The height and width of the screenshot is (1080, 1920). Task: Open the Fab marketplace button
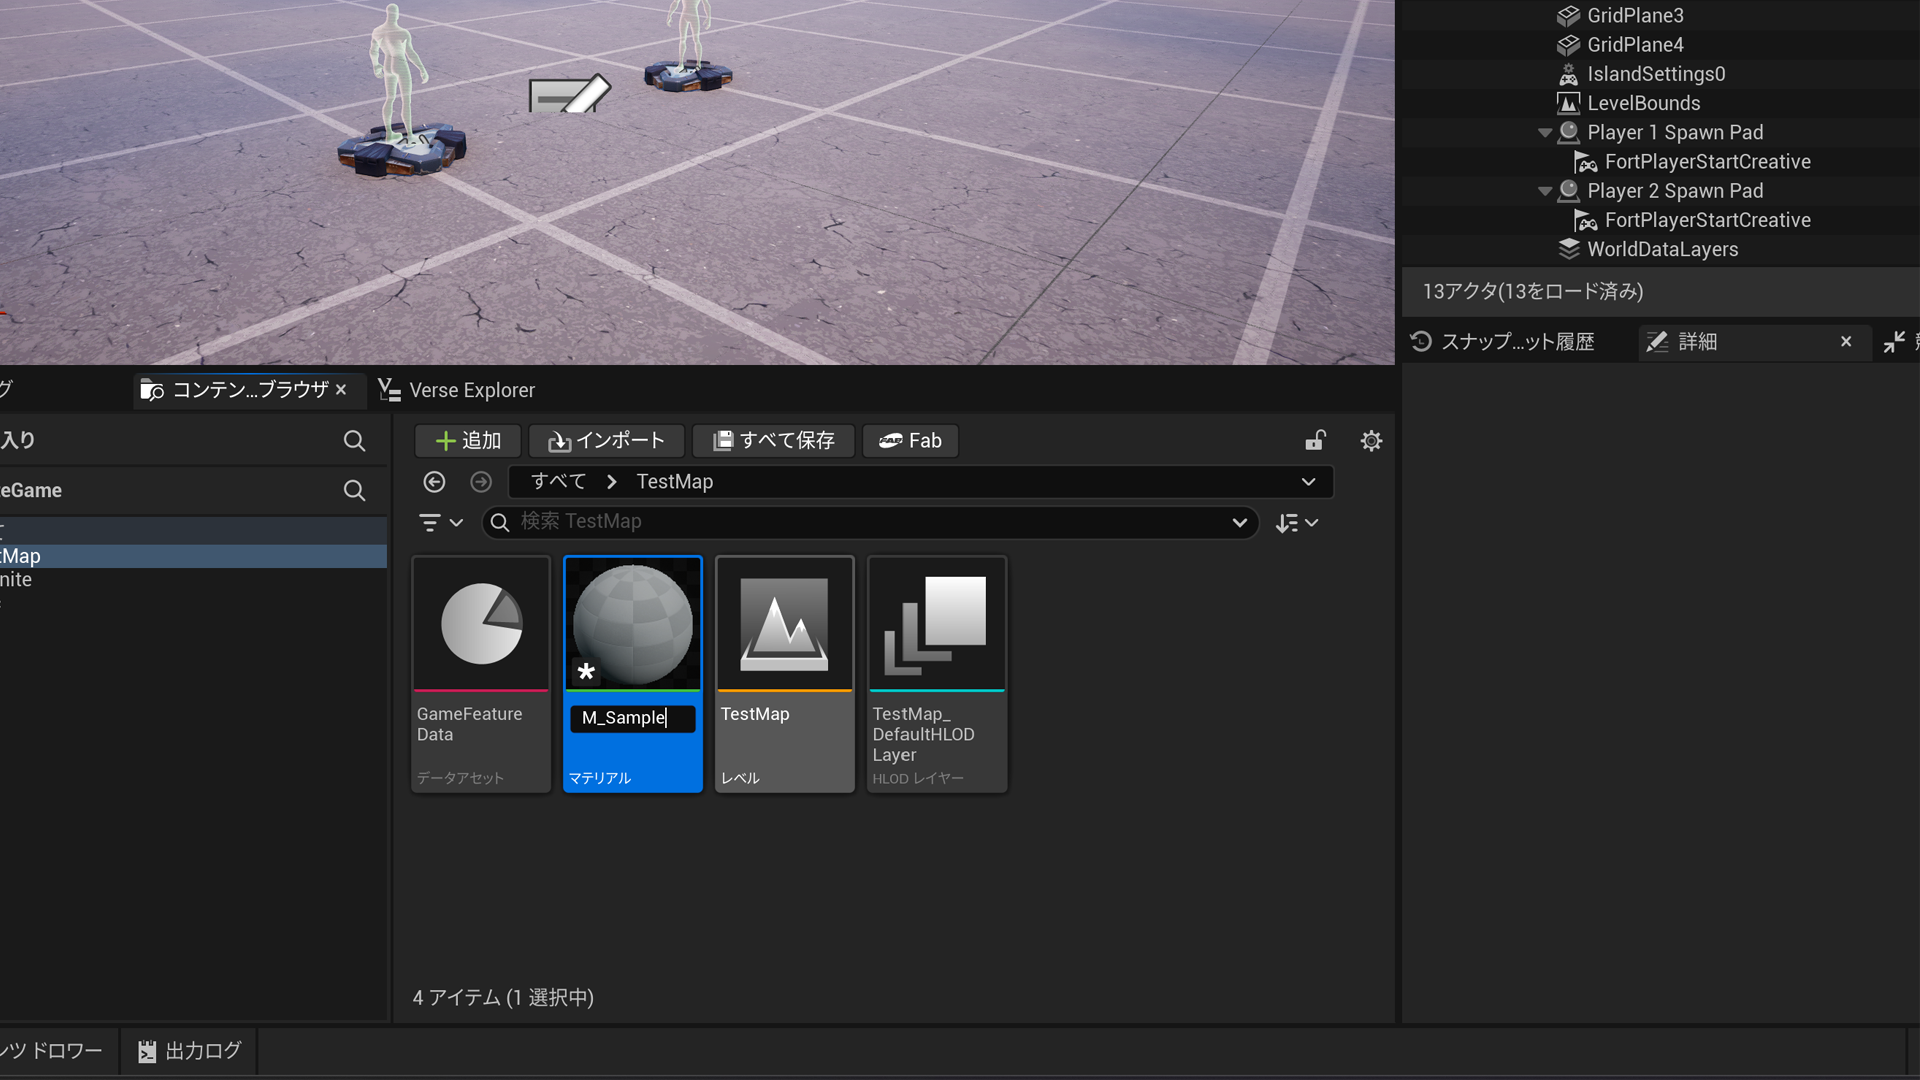[909, 440]
